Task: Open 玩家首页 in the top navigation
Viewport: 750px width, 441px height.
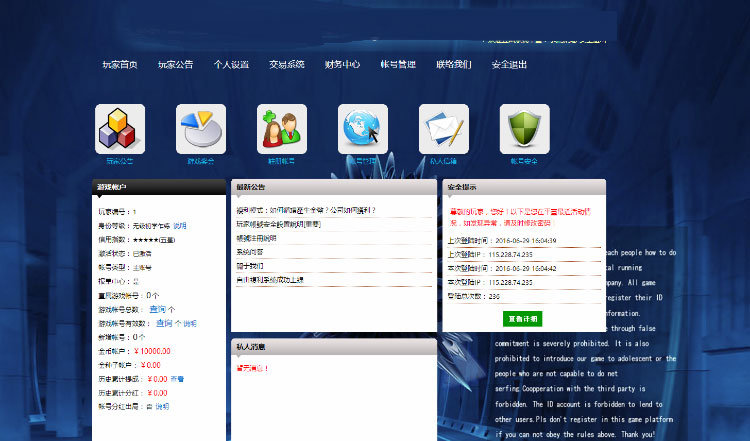Action: tap(119, 64)
